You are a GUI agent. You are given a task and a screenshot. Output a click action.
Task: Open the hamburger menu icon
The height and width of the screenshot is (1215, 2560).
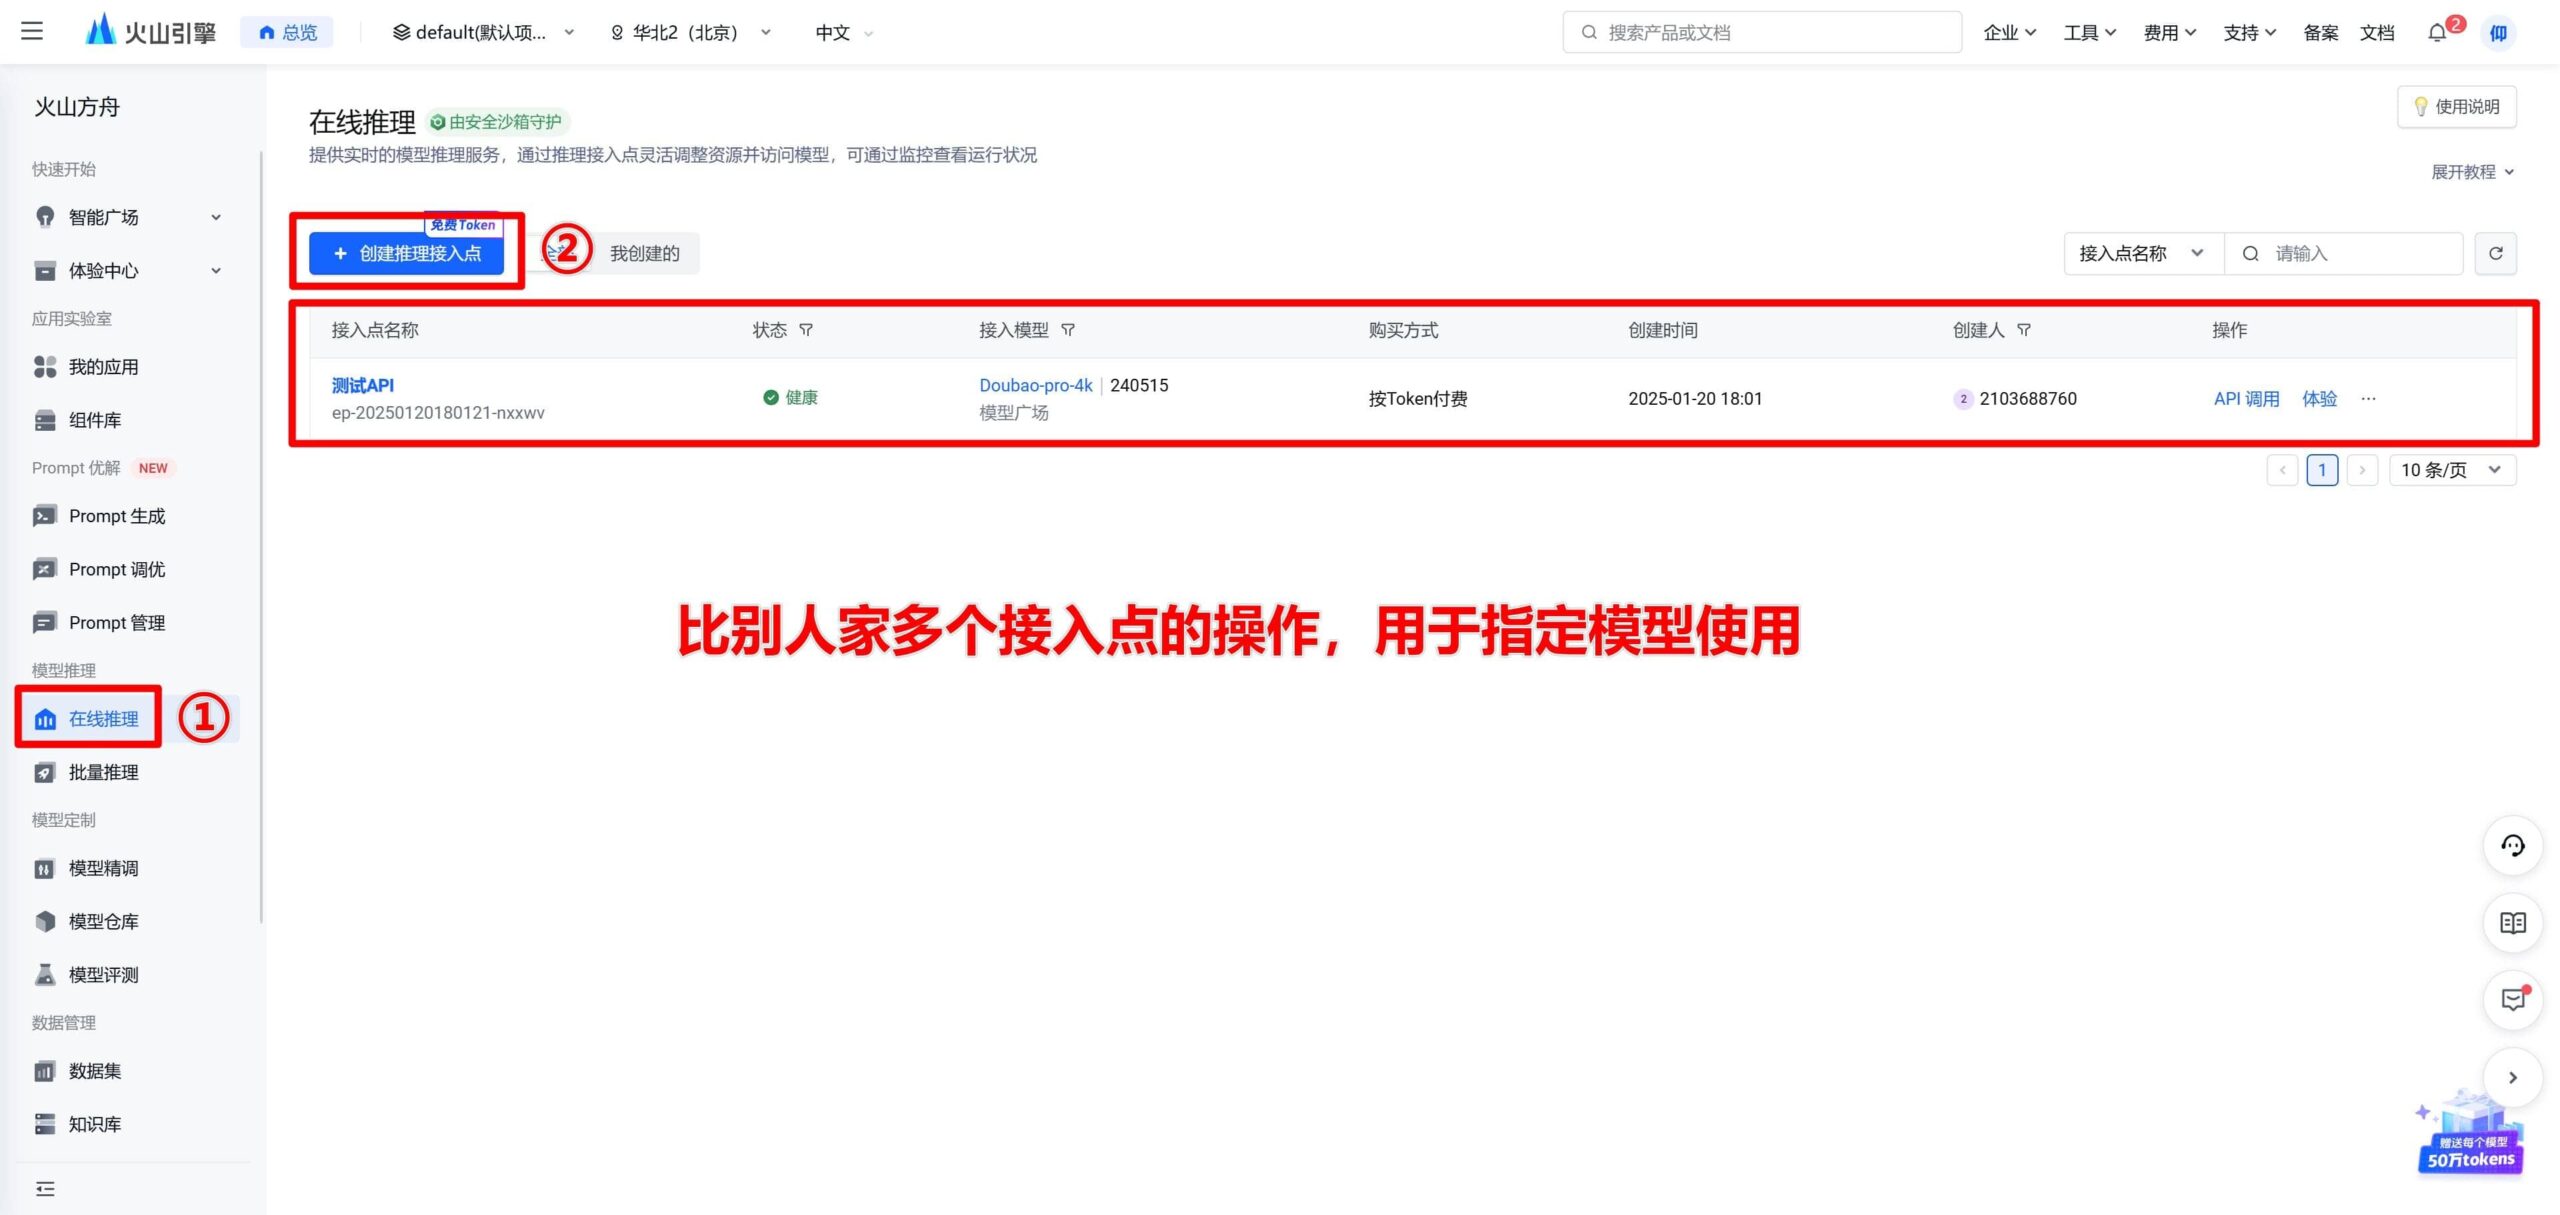32,31
